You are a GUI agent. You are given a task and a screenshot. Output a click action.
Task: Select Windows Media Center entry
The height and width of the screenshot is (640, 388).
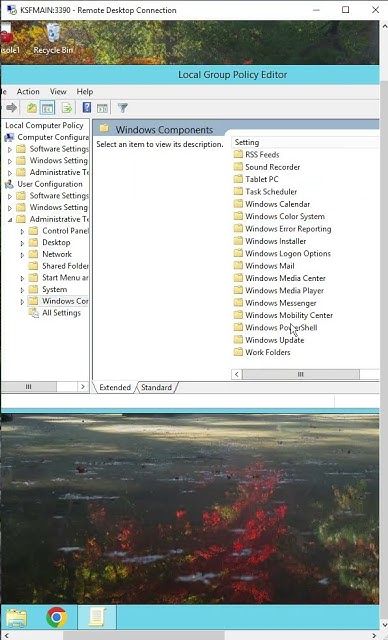click(285, 278)
